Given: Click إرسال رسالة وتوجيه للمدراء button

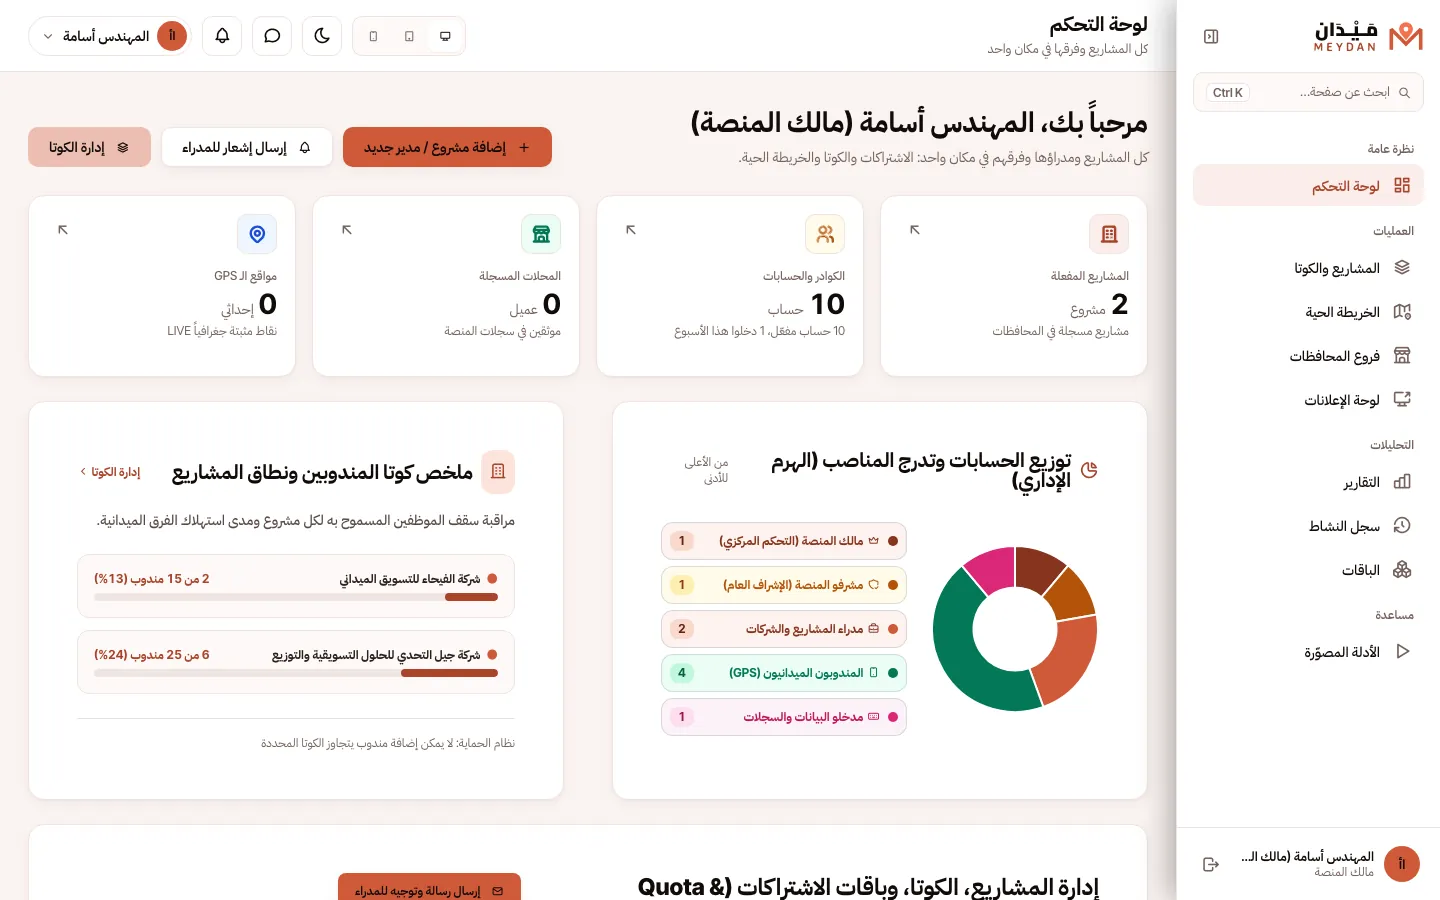Looking at the screenshot, I should point(429,890).
